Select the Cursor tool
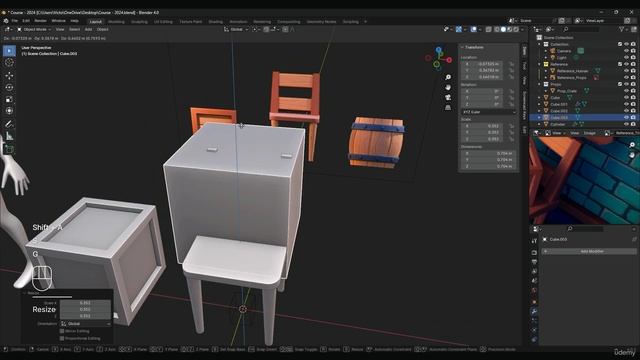 [9, 63]
